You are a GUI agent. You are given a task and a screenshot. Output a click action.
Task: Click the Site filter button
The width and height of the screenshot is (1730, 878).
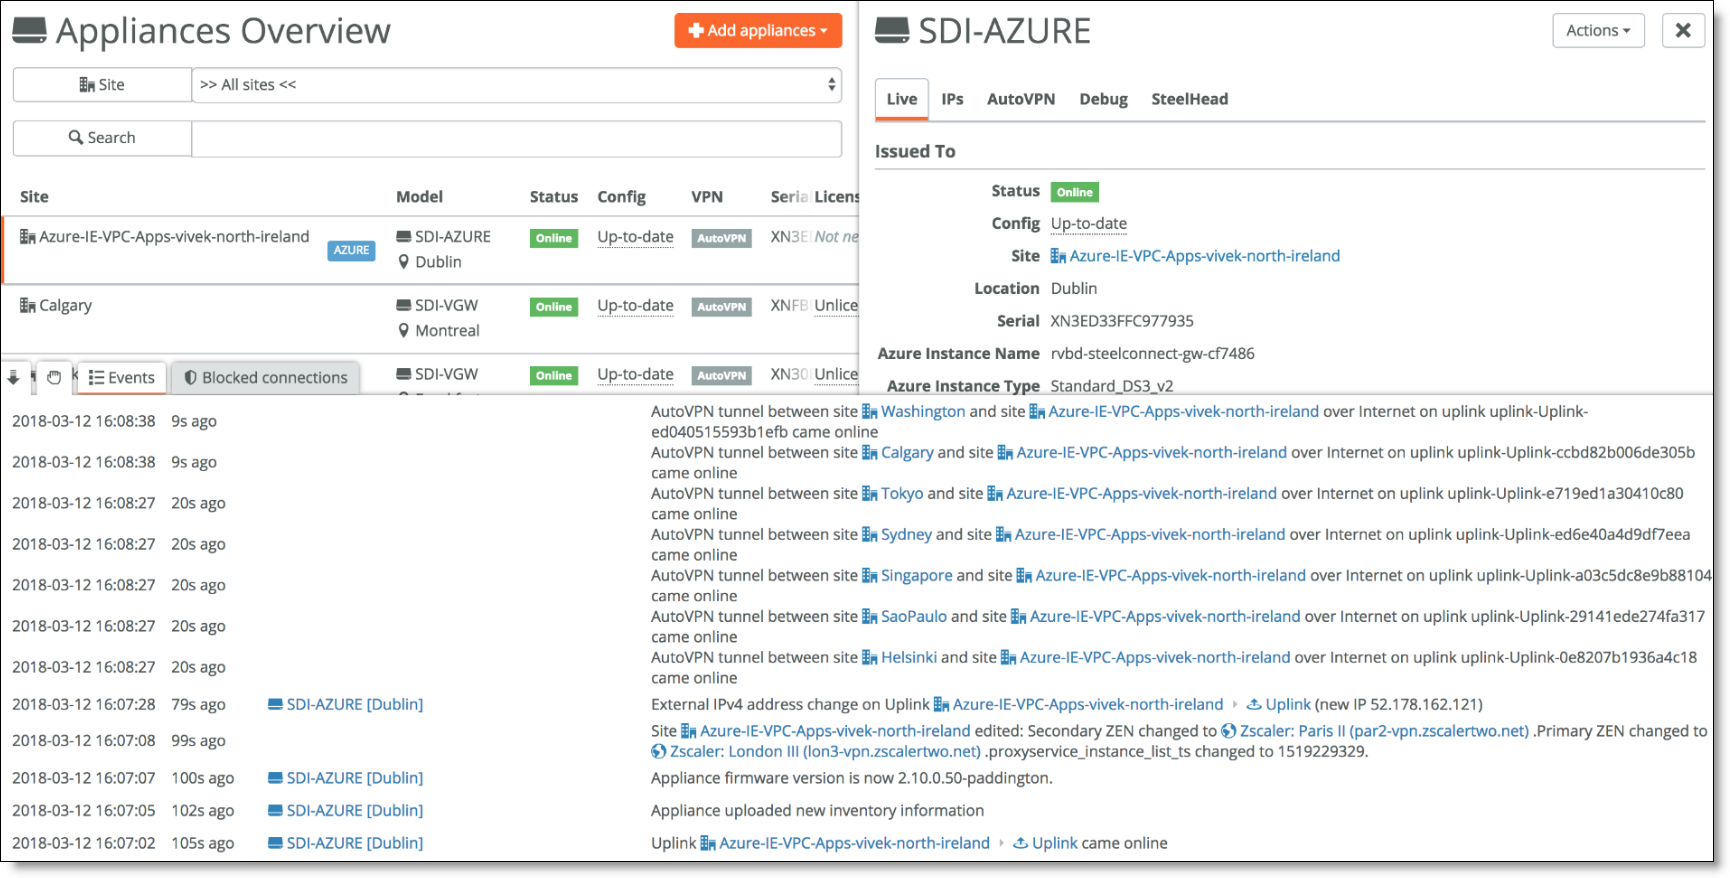click(102, 85)
